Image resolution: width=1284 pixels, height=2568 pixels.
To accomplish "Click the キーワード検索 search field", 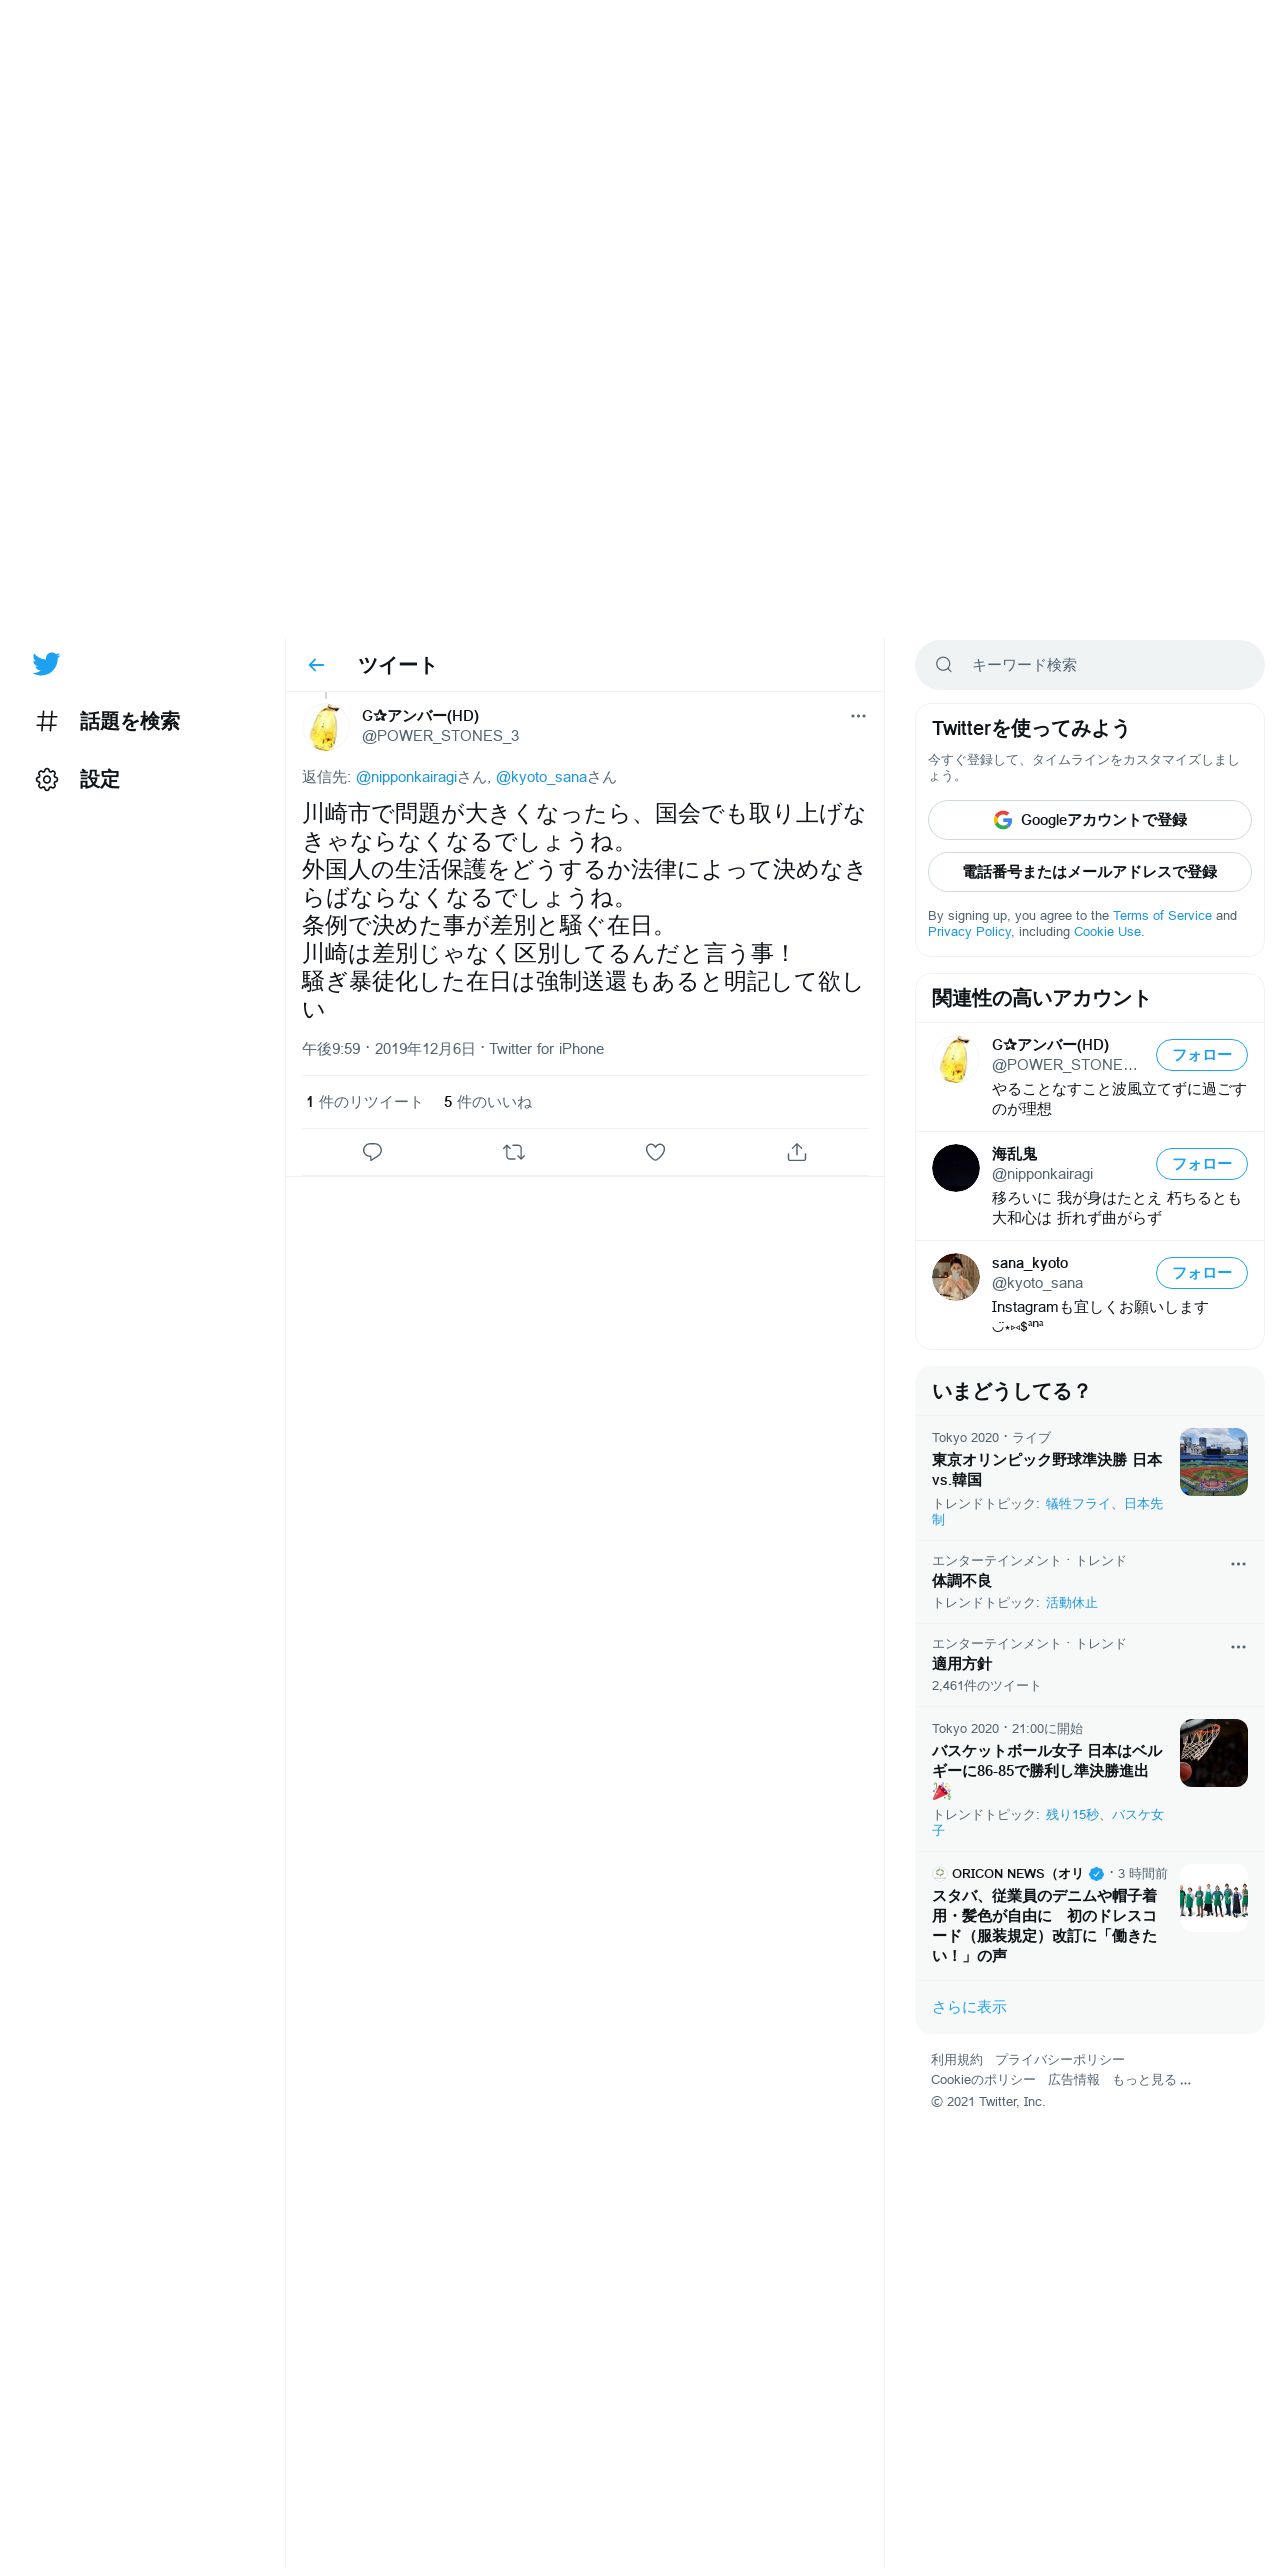I will (x=1090, y=665).
